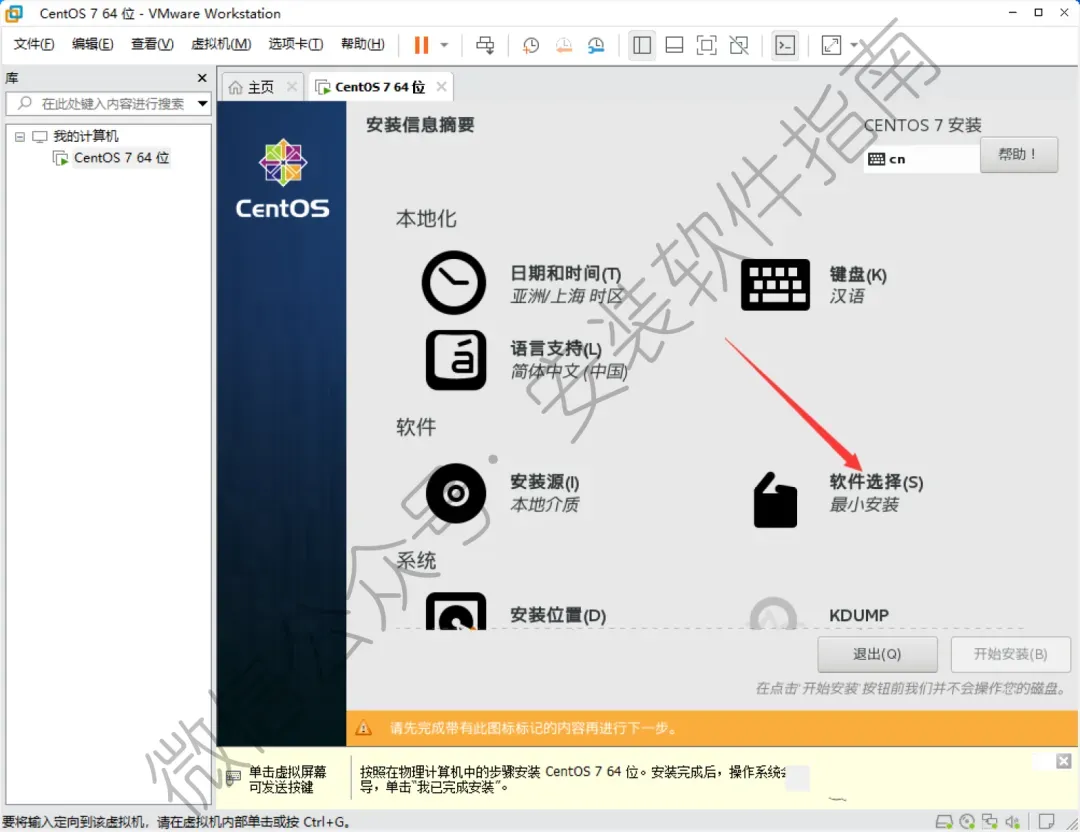The image size is (1080, 832).
Task: Open the 文件(F) menu
Action: (x=34, y=44)
